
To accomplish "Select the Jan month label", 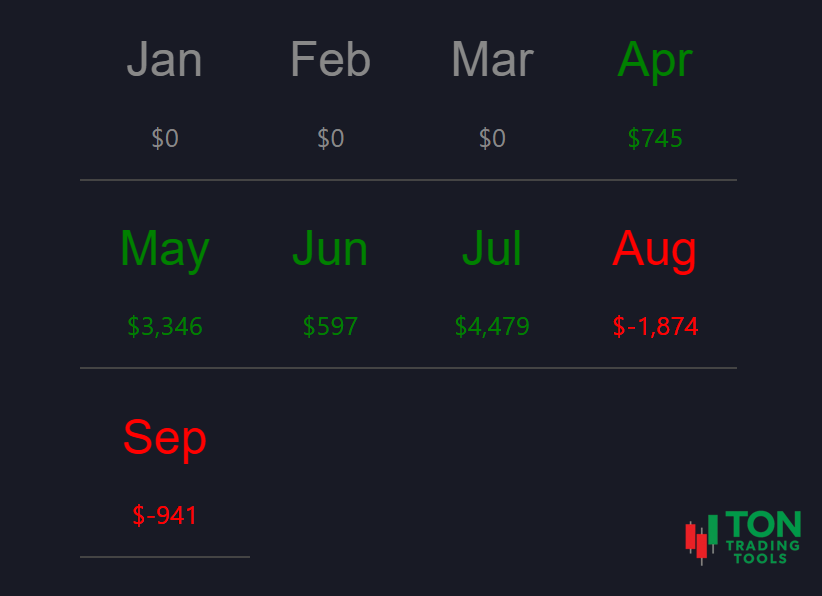I will tap(164, 60).
